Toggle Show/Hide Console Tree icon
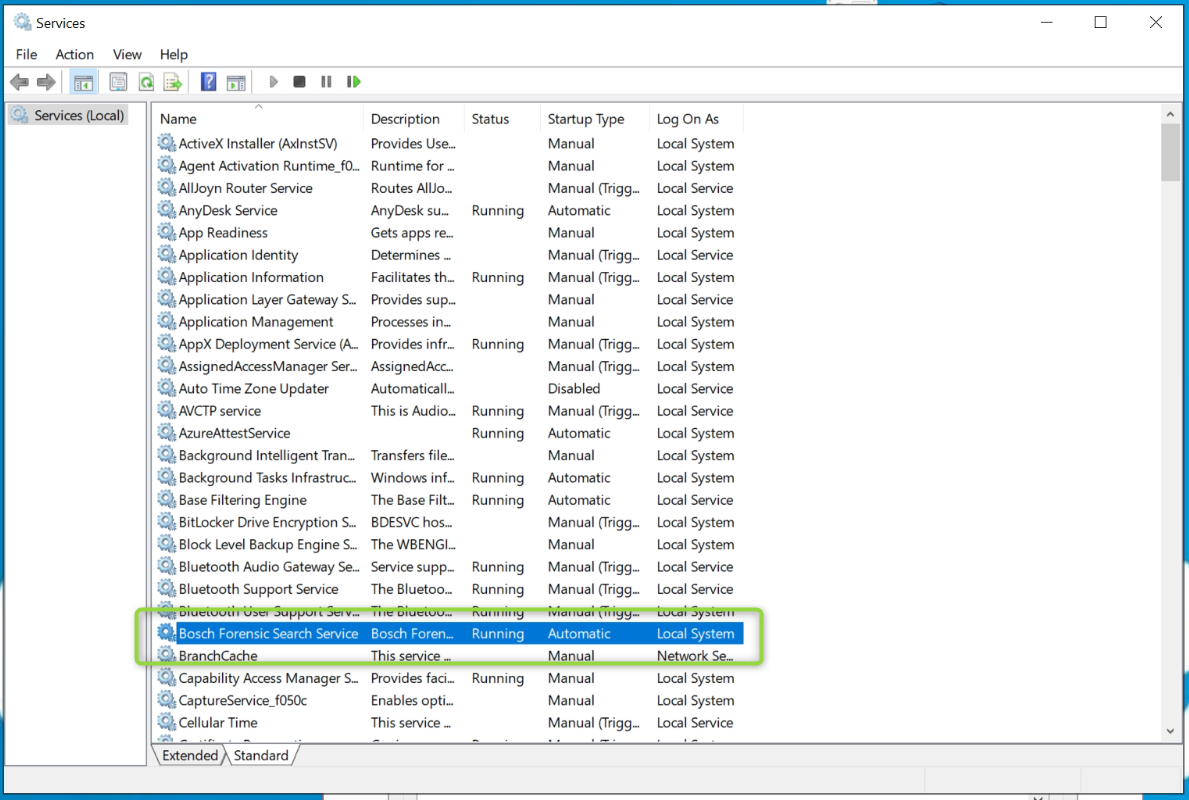 [84, 82]
